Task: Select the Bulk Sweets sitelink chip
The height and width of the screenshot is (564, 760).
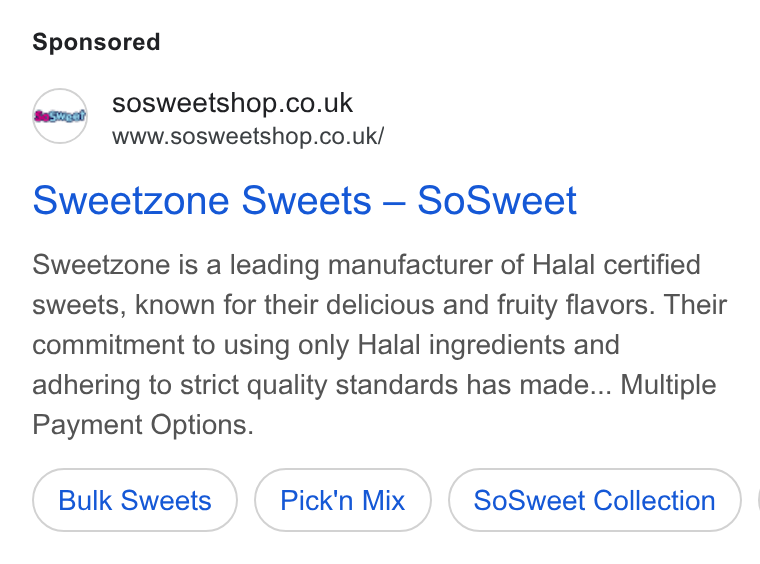Action: pyautogui.click(x=135, y=500)
